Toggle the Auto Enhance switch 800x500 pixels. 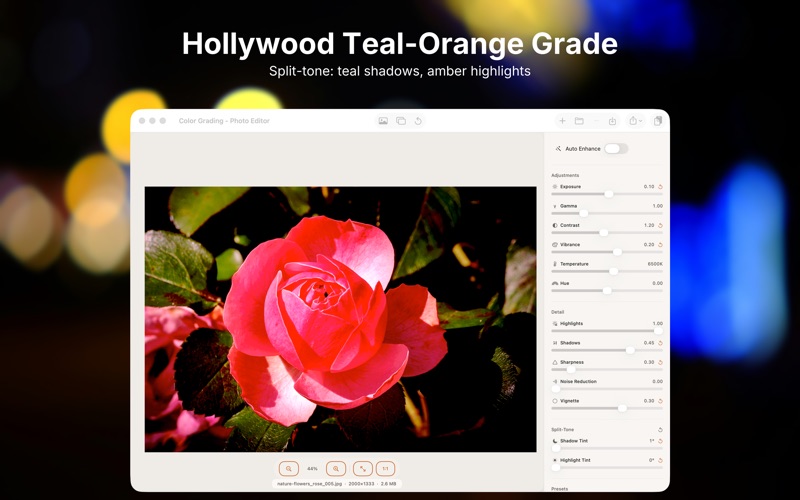click(x=616, y=148)
